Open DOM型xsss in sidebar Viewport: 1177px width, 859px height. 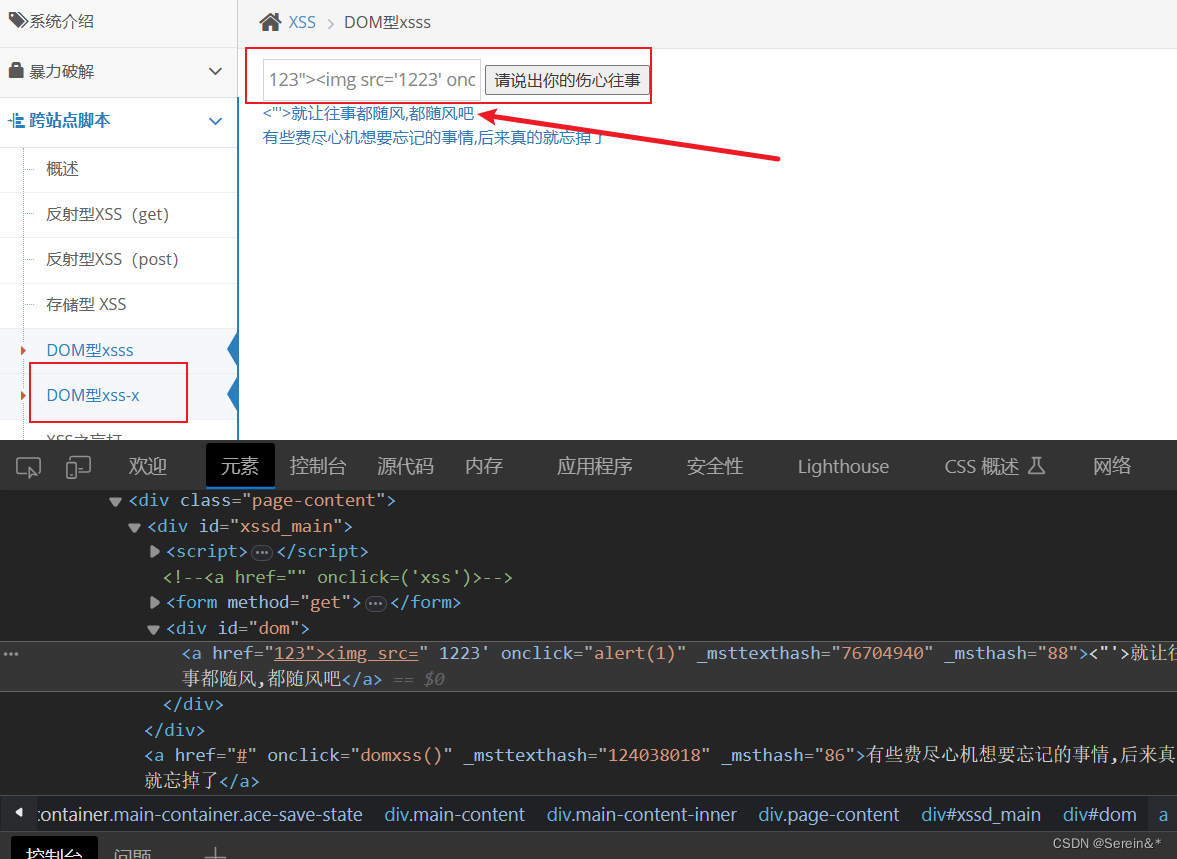[90, 351]
